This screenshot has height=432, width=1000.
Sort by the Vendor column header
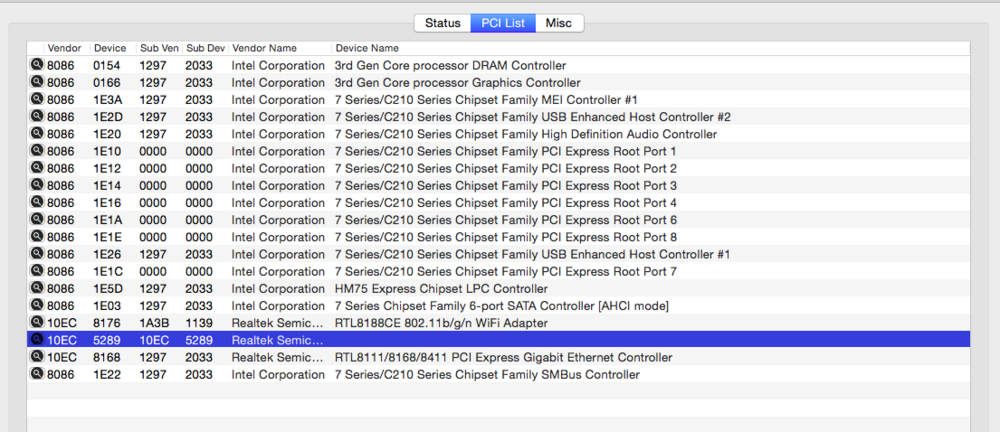pyautogui.click(x=64, y=48)
